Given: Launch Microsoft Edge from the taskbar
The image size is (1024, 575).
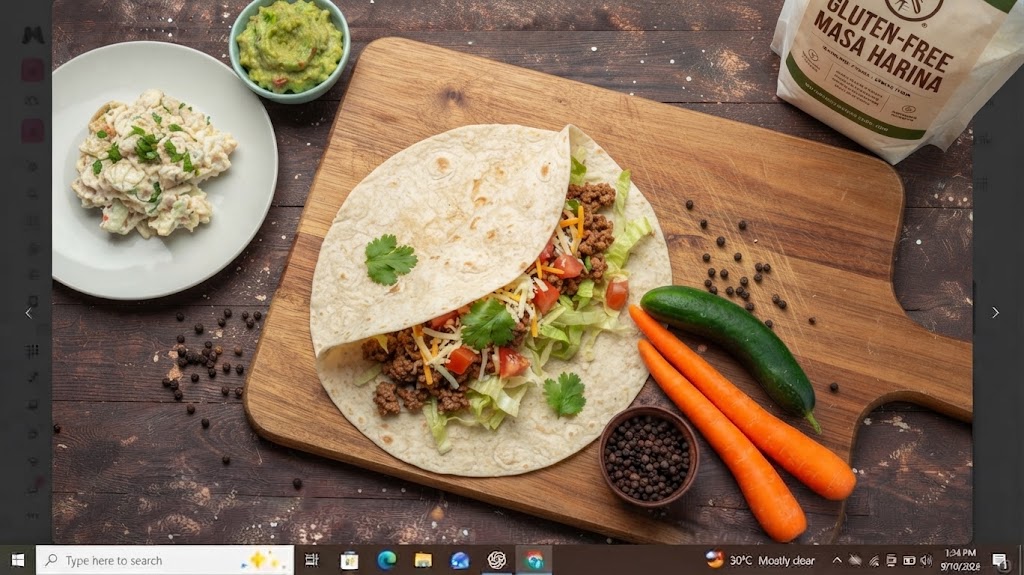Looking at the screenshot, I should [x=387, y=560].
